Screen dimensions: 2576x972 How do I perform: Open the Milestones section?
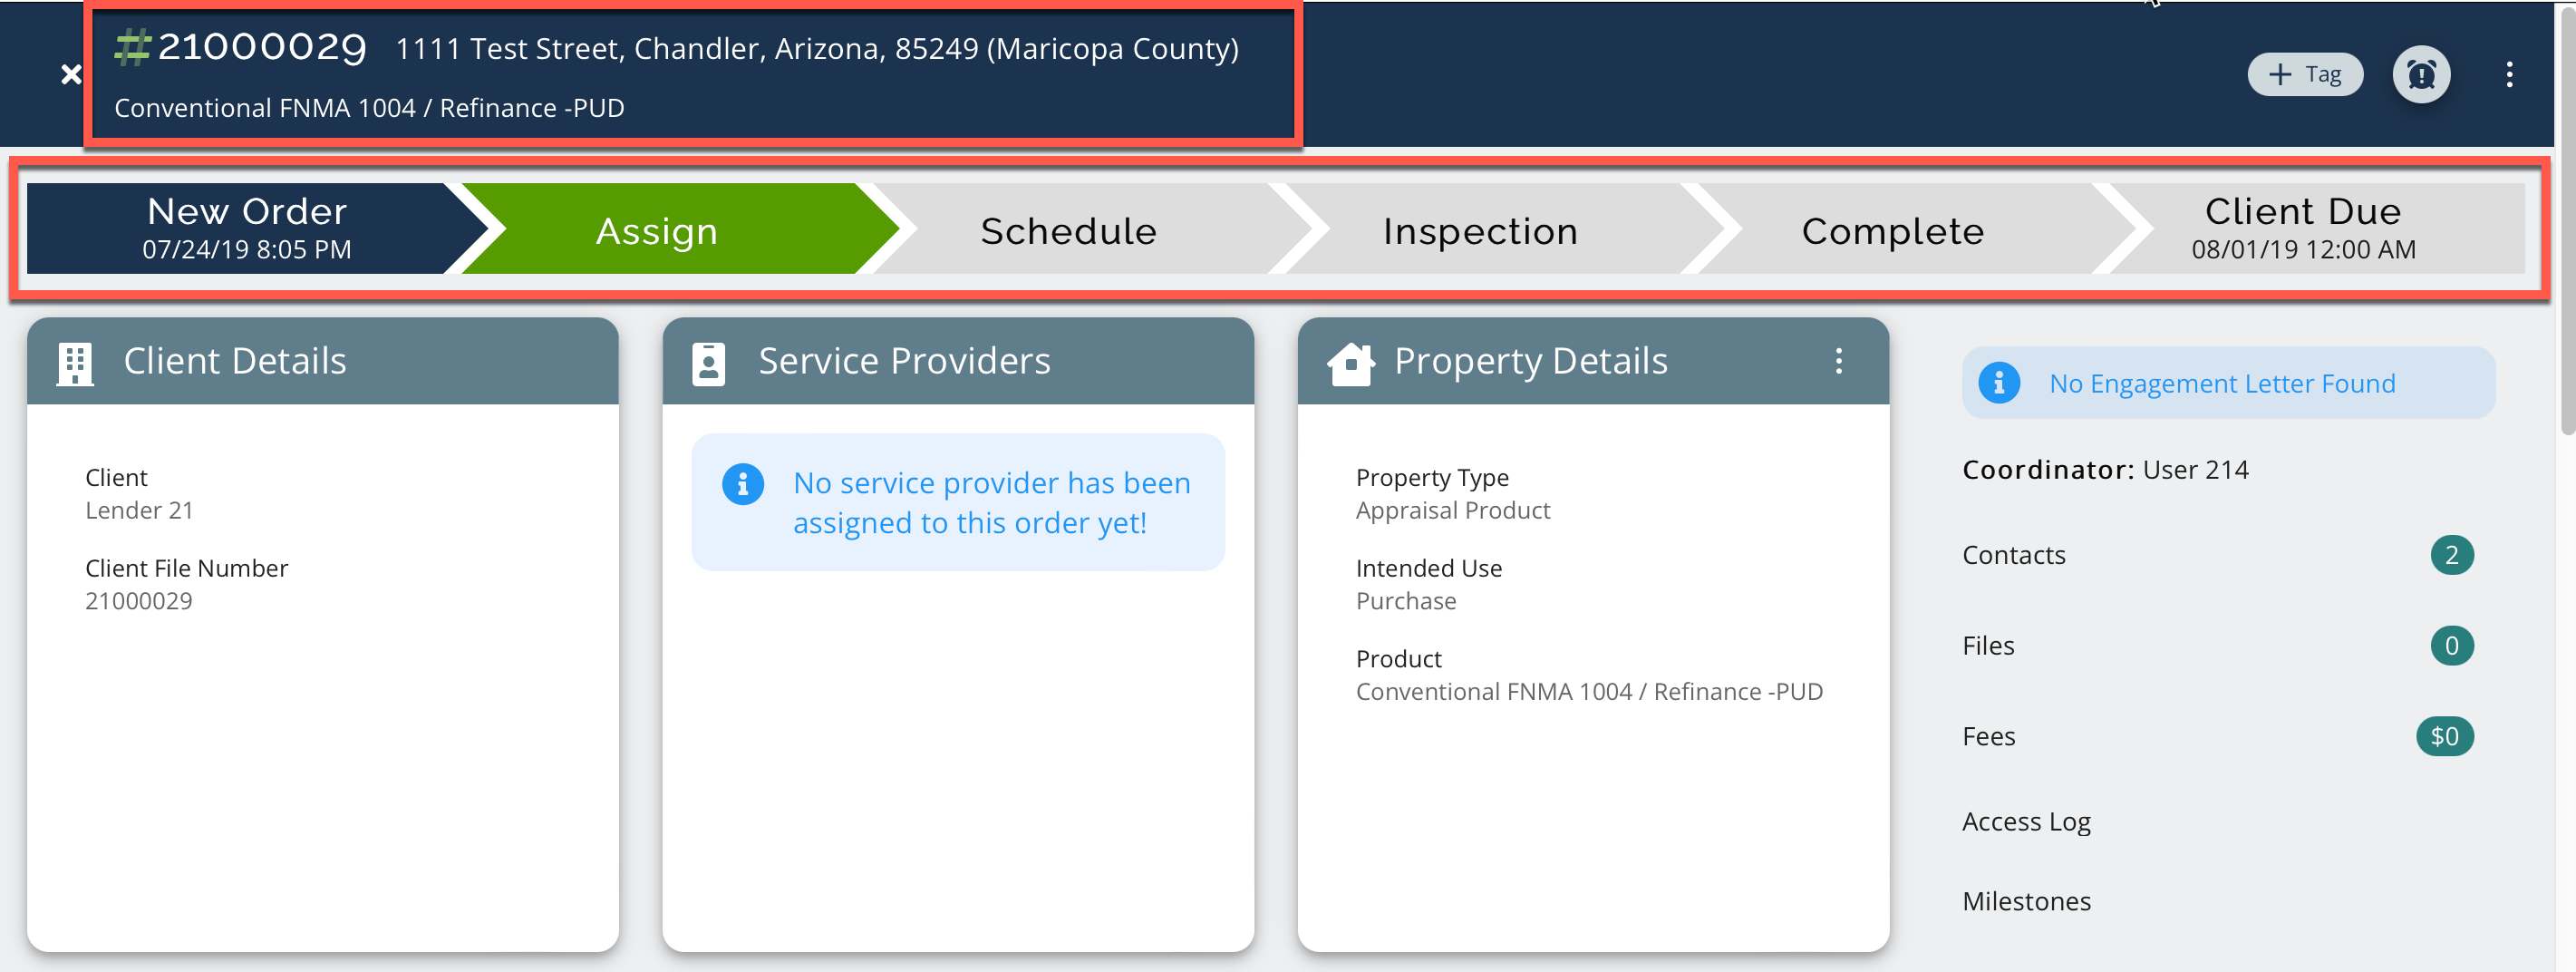[x=2026, y=902]
